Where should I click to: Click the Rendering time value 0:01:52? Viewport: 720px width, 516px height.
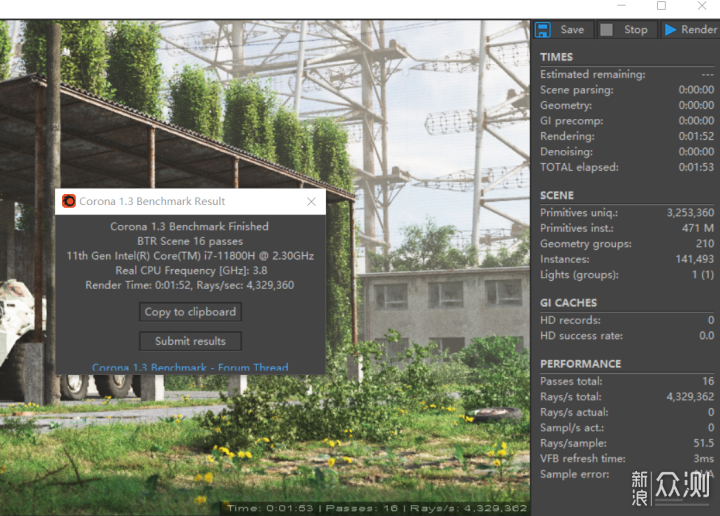click(x=696, y=136)
